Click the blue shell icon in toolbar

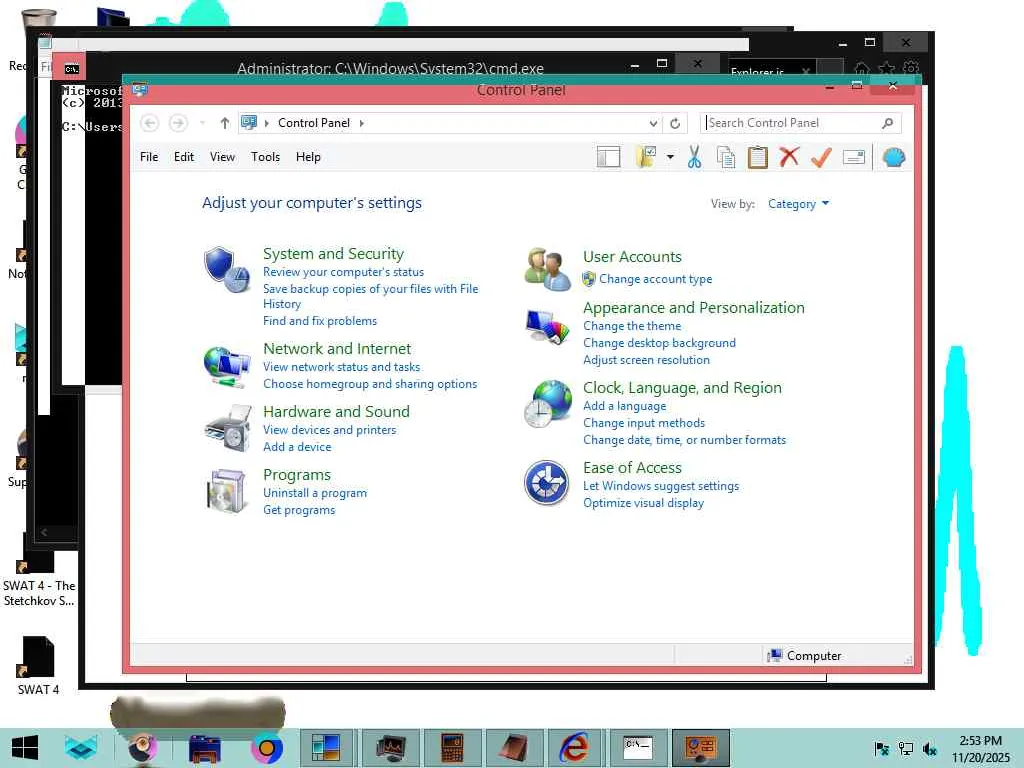coord(893,157)
